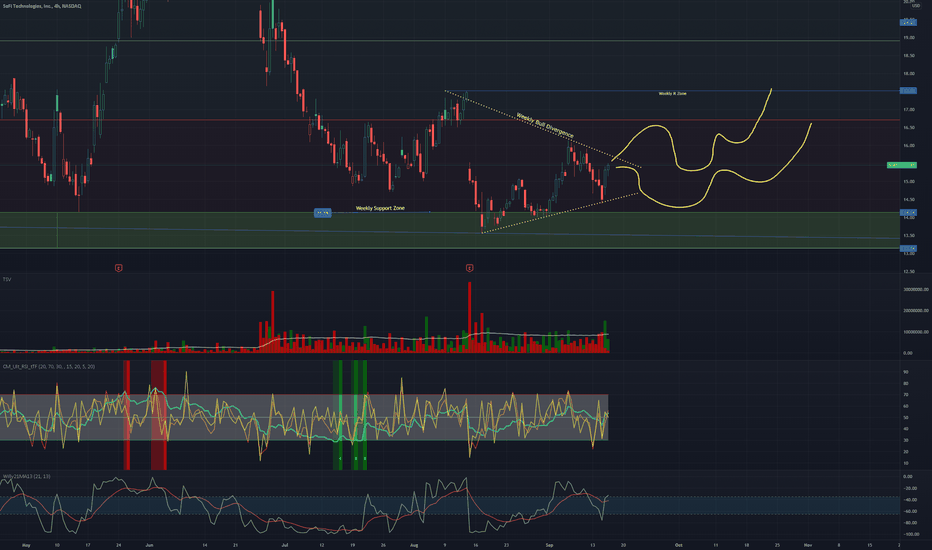Click the 30000000.00 volume axis value
This screenshot has height=550, width=932.
[916, 290]
